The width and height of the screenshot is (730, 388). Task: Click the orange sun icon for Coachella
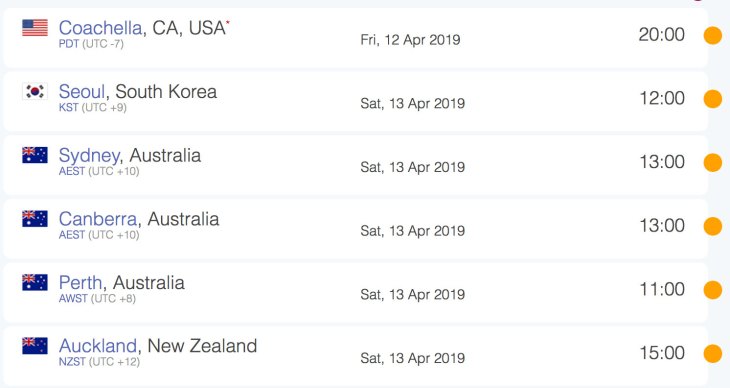click(713, 35)
